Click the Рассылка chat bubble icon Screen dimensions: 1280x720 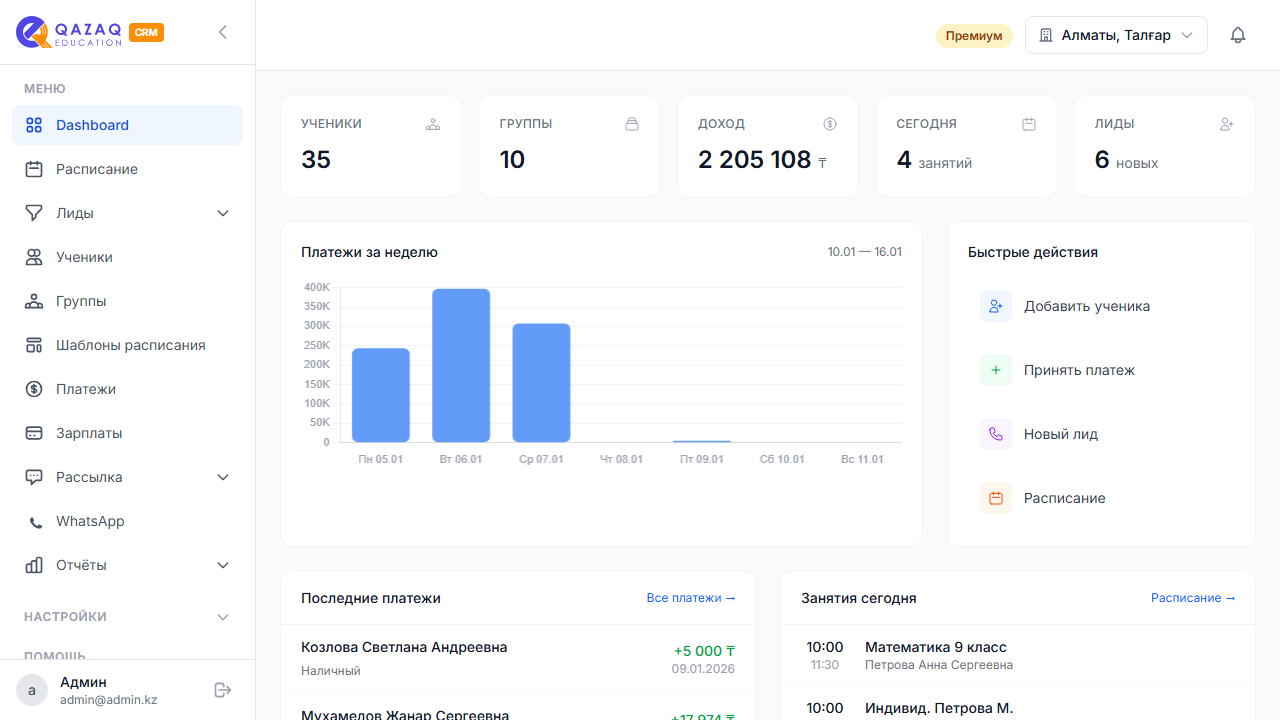34,477
